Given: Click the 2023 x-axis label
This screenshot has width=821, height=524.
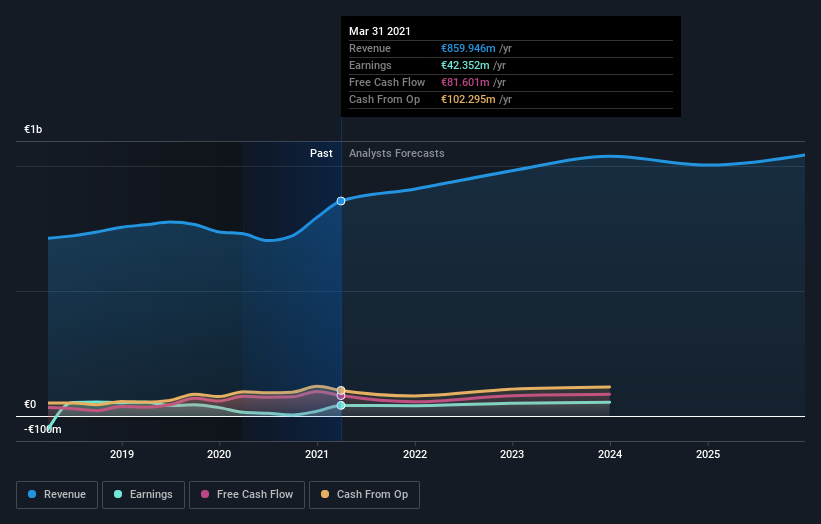Looking at the screenshot, I should [512, 454].
